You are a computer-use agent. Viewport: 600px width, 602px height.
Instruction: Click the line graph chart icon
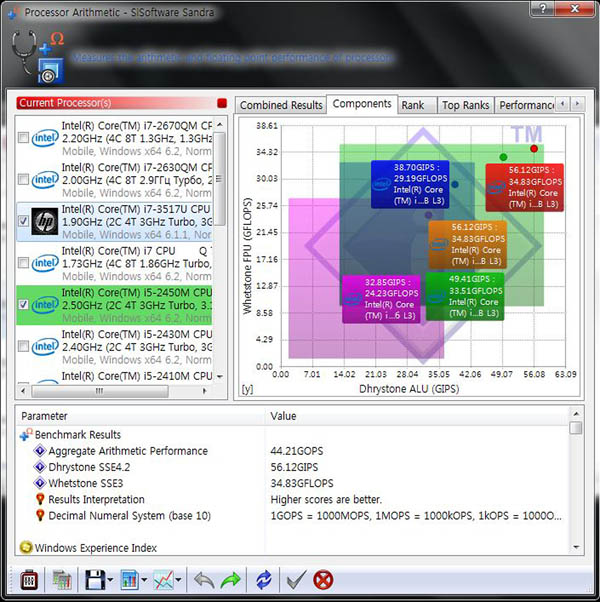163,580
